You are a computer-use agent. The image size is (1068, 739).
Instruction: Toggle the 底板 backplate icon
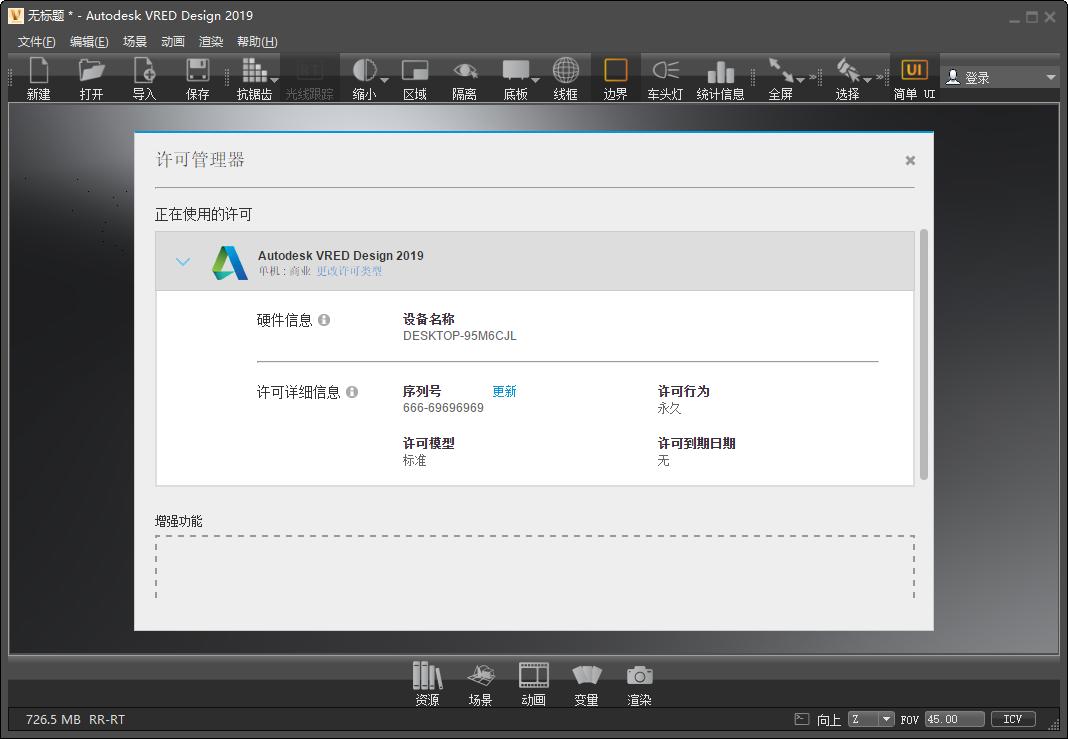516,70
